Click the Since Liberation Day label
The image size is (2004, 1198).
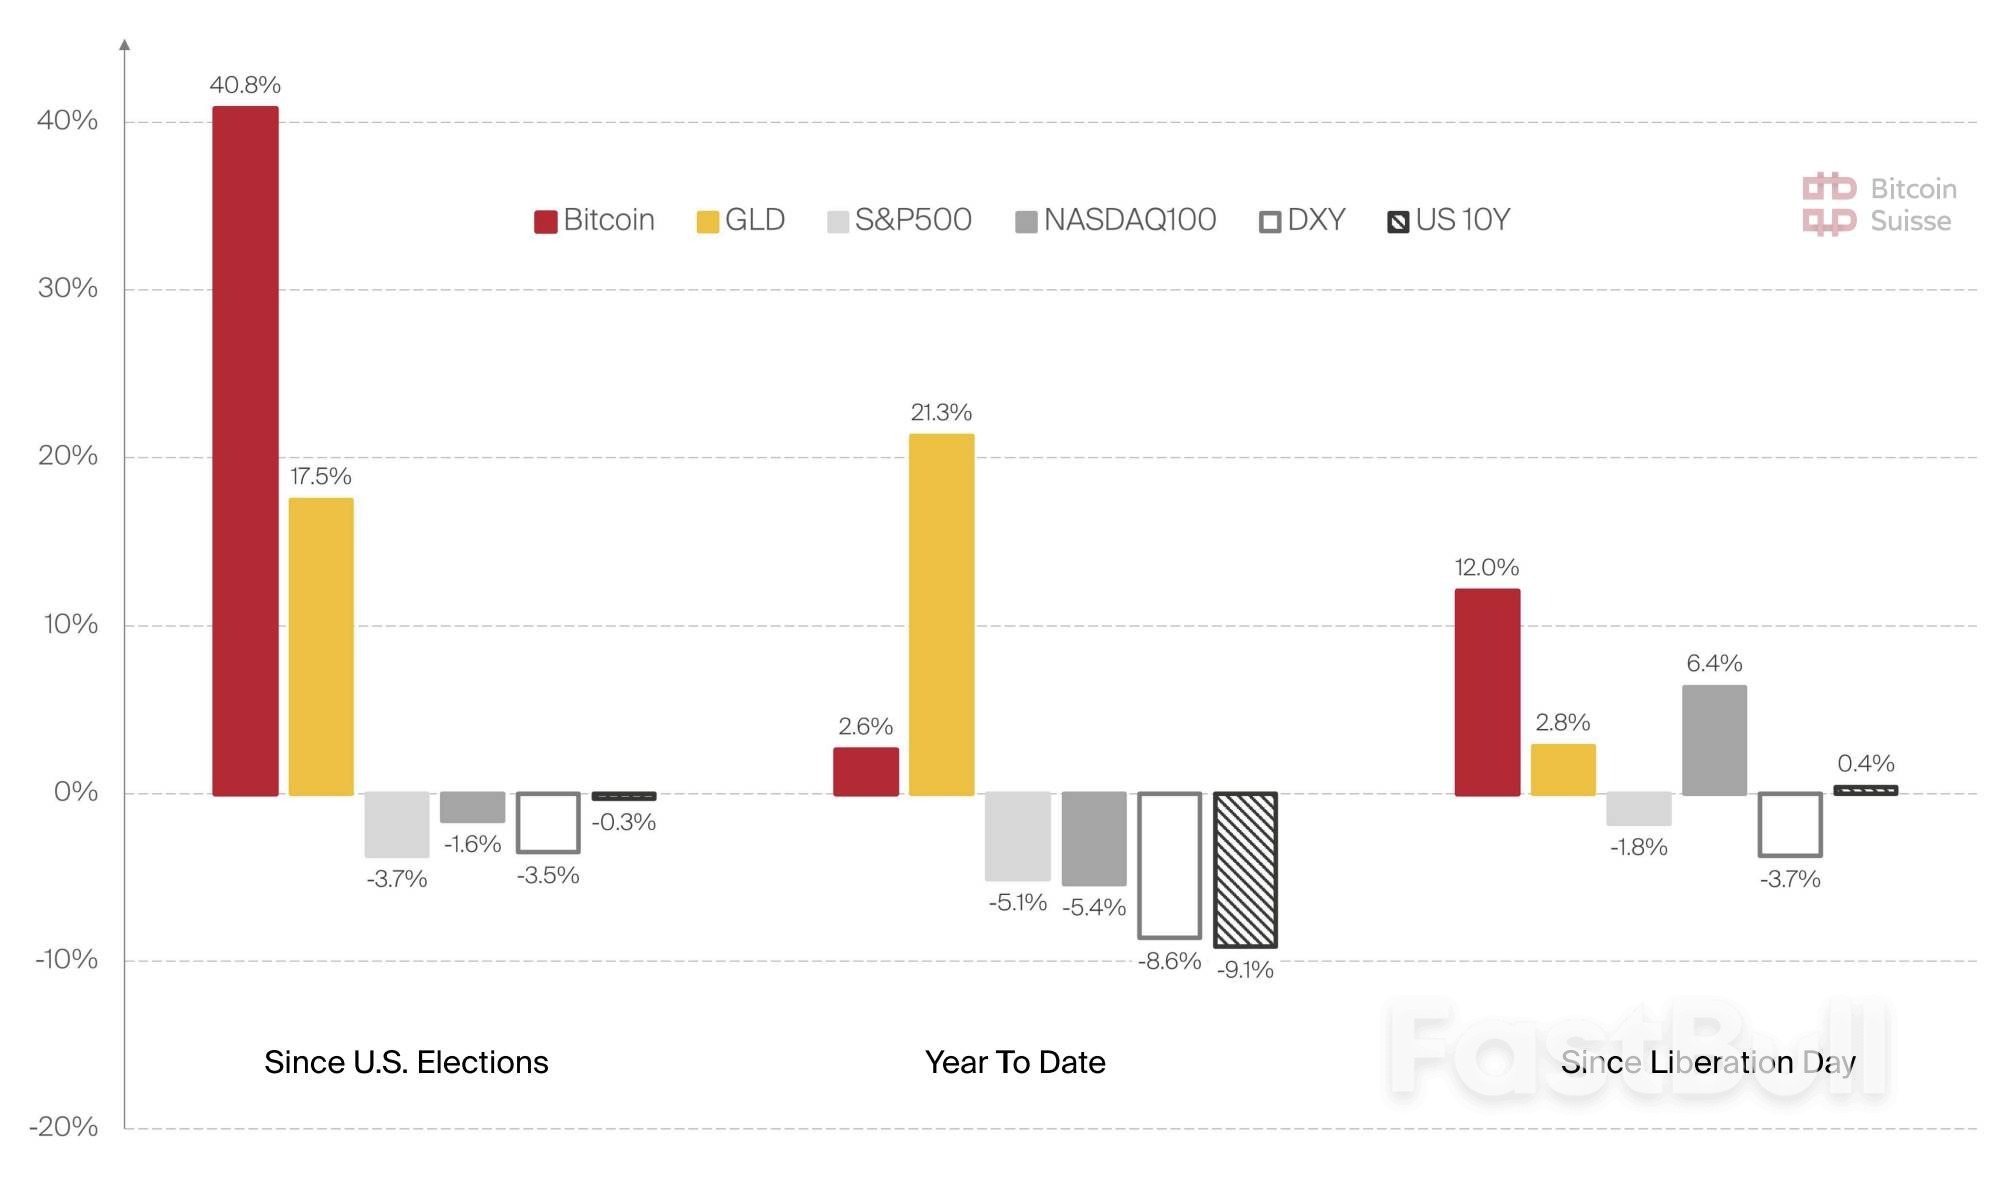(x=1708, y=1062)
